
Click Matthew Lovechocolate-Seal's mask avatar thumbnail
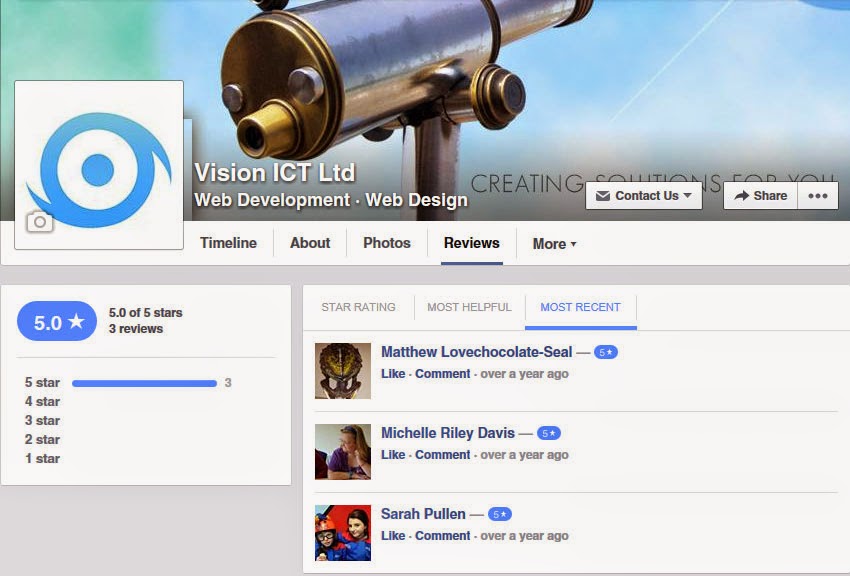coord(343,371)
